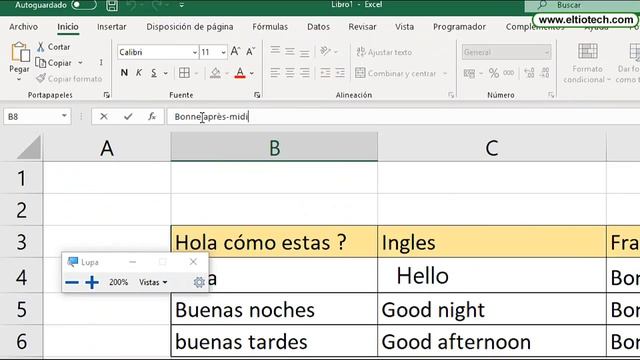Open Lupa settings gear
Viewport: 640px width, 360px height.
tap(199, 282)
